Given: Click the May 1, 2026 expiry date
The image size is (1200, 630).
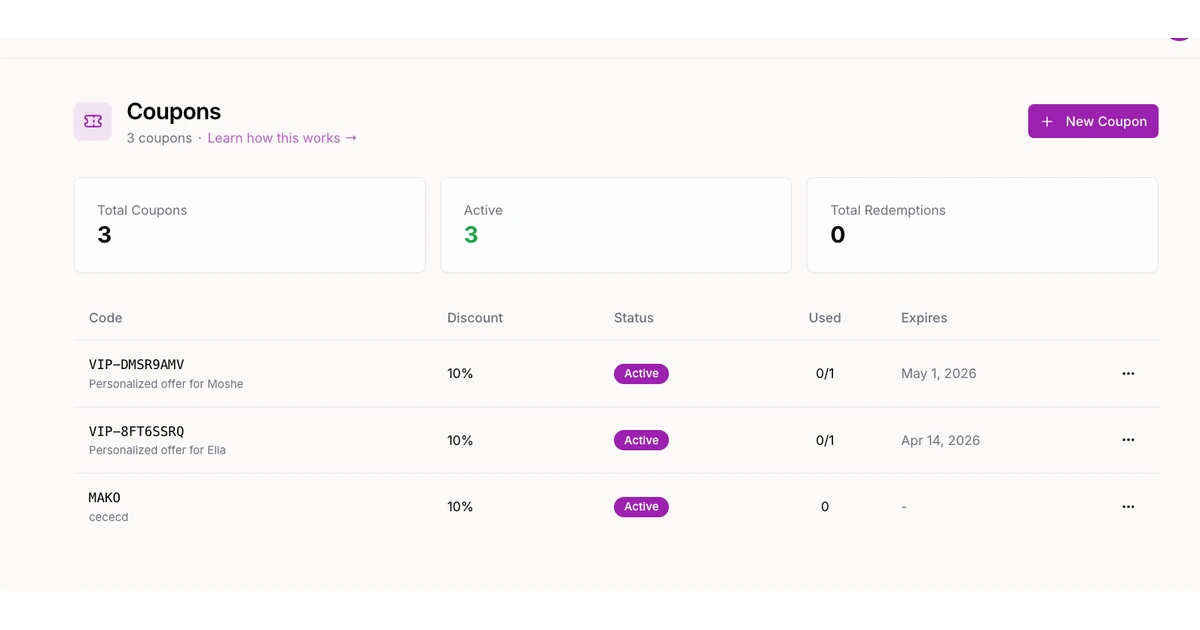Looking at the screenshot, I should pyautogui.click(x=938, y=373).
